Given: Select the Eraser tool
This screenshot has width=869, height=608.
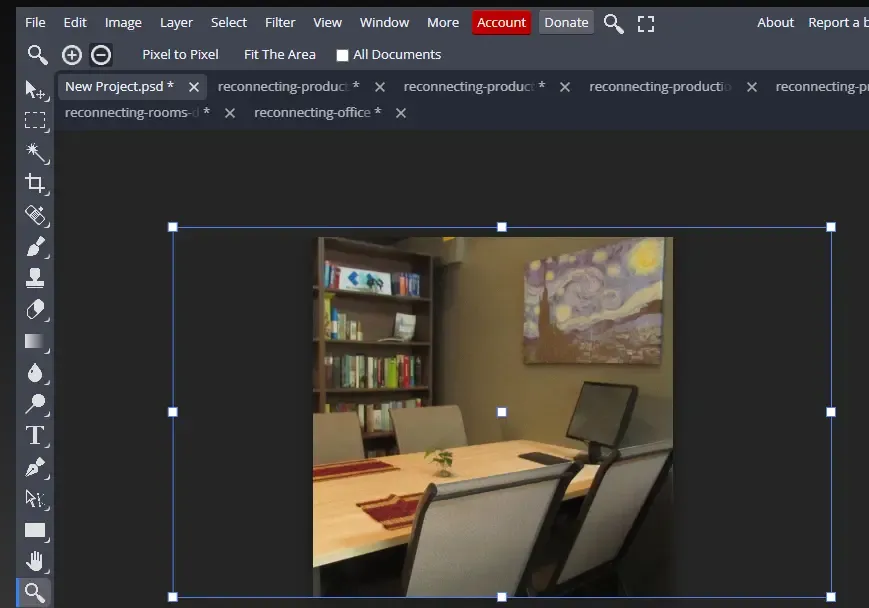Looking at the screenshot, I should click(35, 309).
